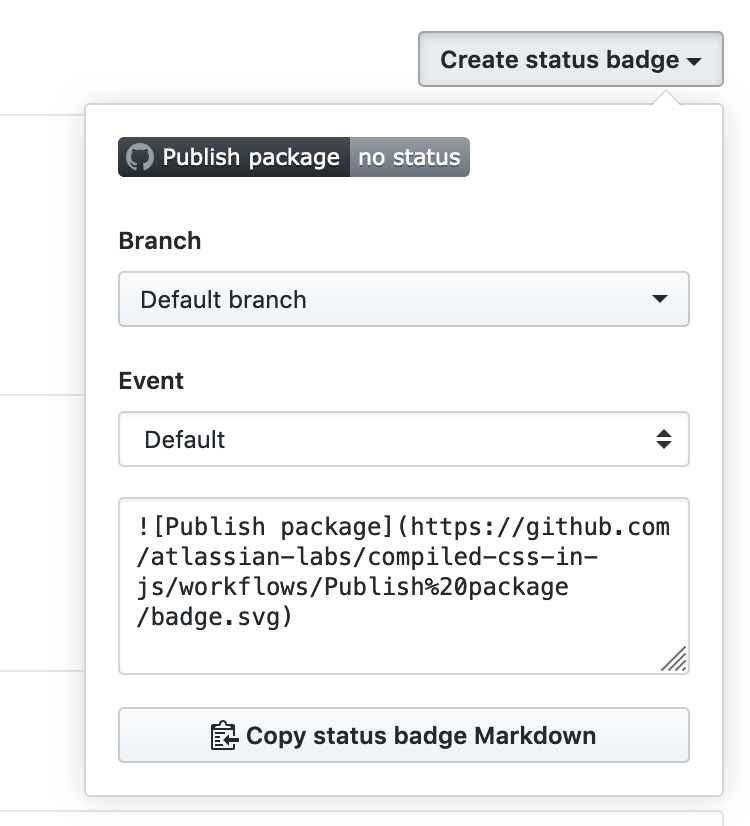The width and height of the screenshot is (750, 826).
Task: Open the Default branch dropdown
Action: (403, 299)
